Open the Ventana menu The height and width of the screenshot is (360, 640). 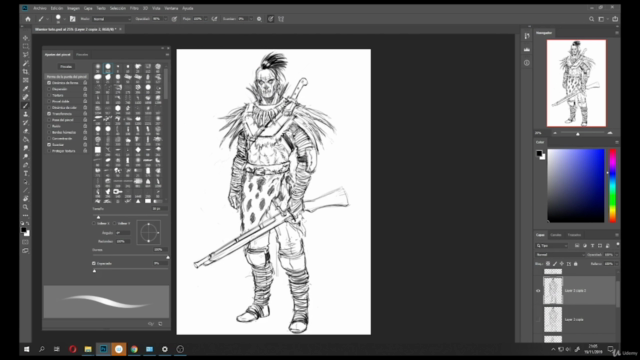[x=171, y=8]
